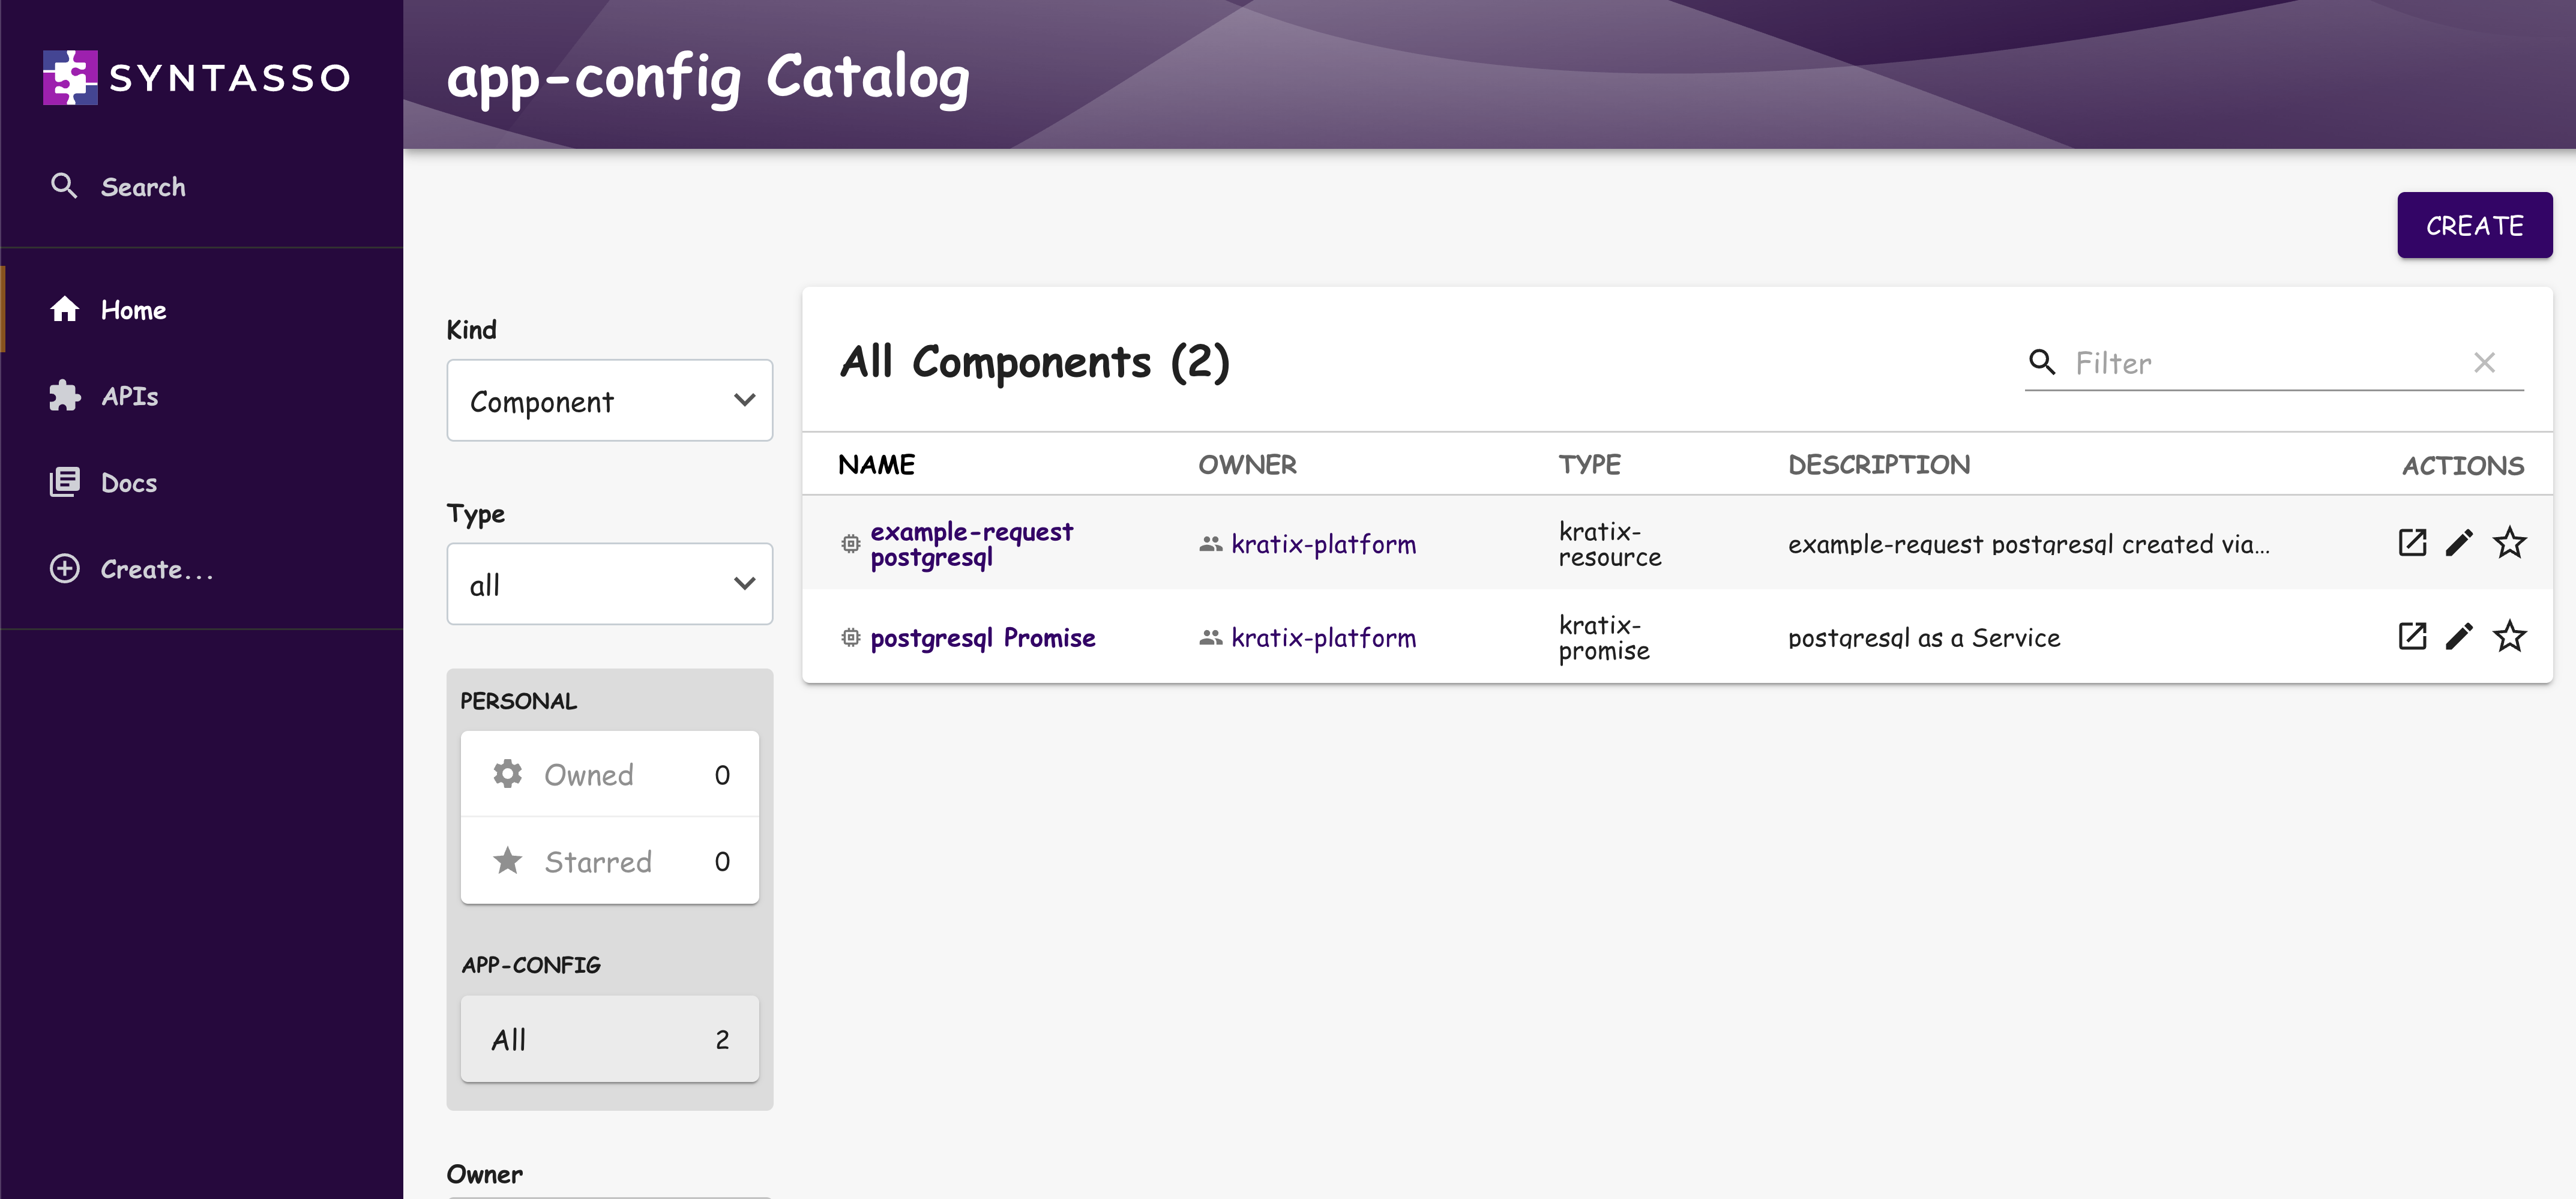Click the Syntasso logo icon
Screen dimensions: 2576x1199
point(70,77)
